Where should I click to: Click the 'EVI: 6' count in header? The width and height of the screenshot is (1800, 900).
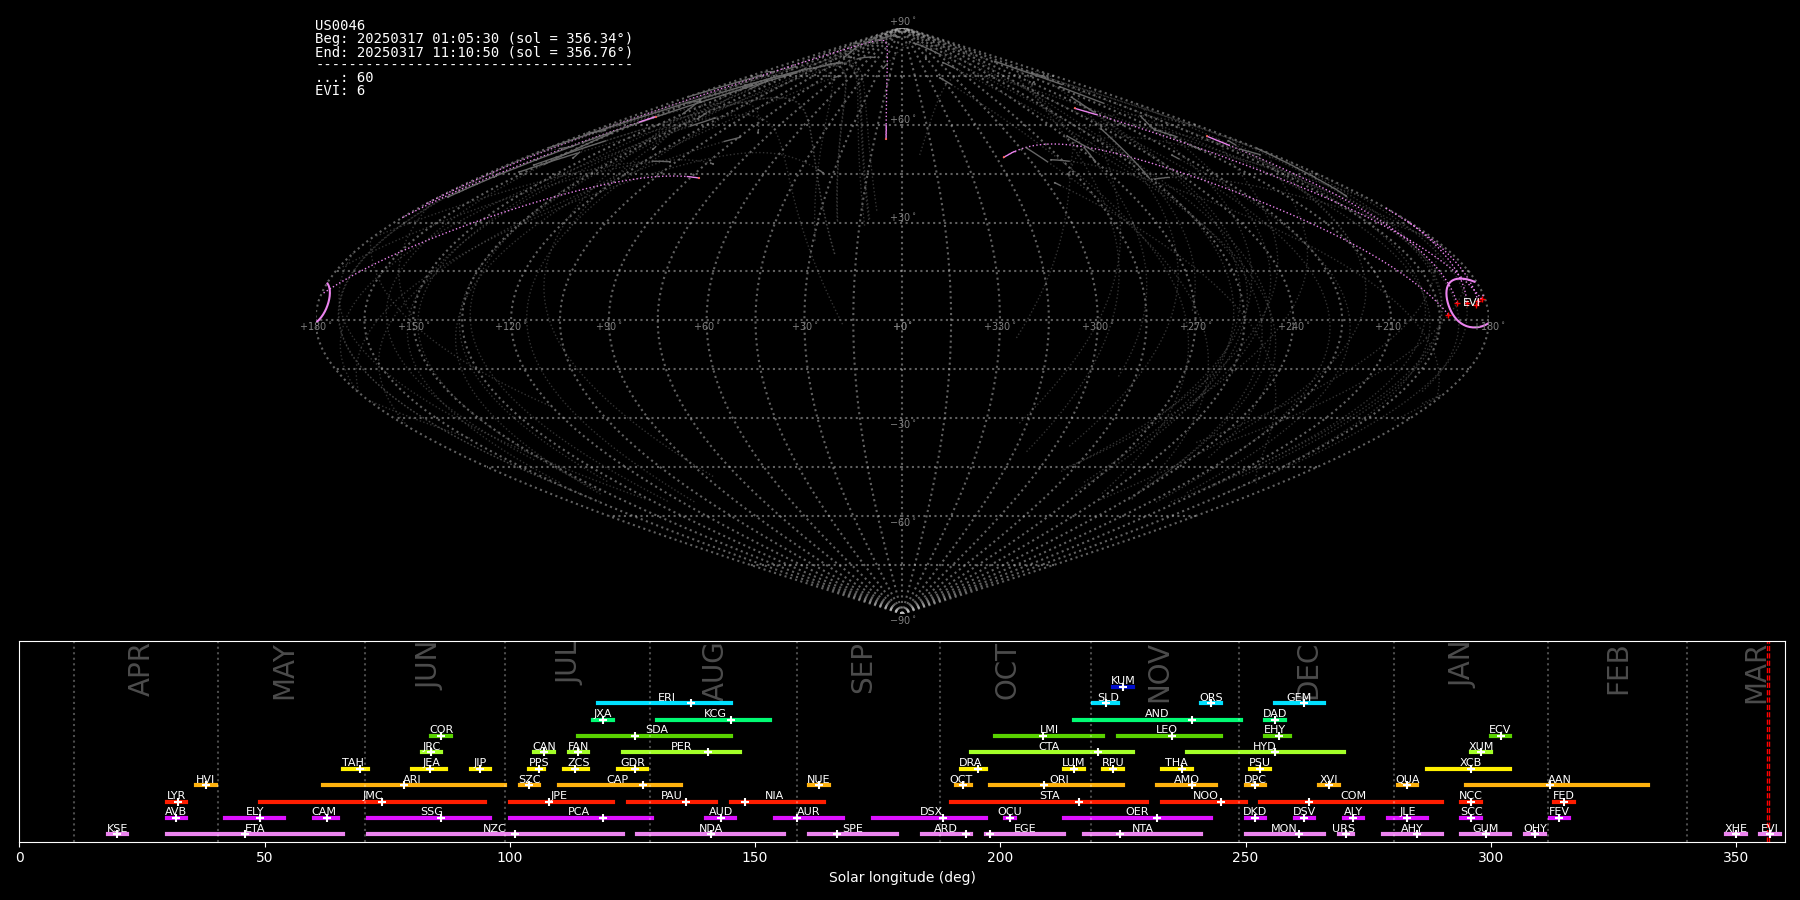pos(340,90)
